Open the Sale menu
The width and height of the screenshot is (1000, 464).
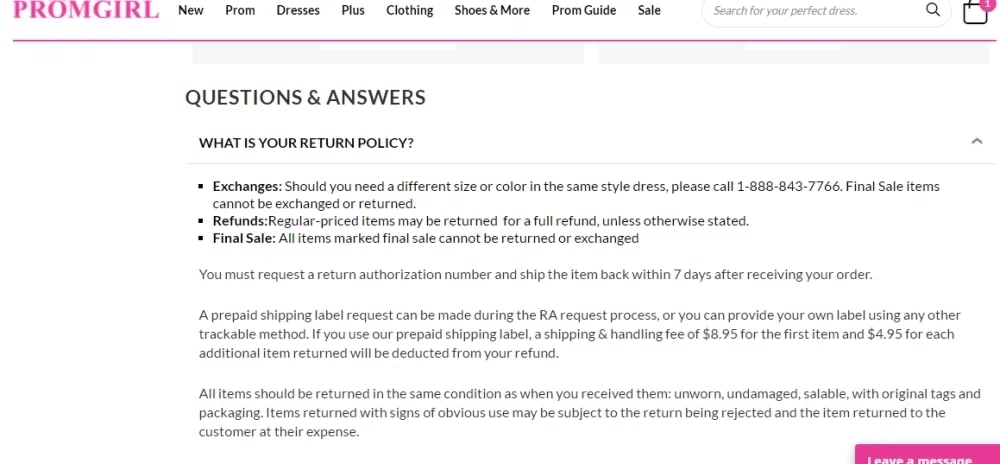click(x=649, y=10)
